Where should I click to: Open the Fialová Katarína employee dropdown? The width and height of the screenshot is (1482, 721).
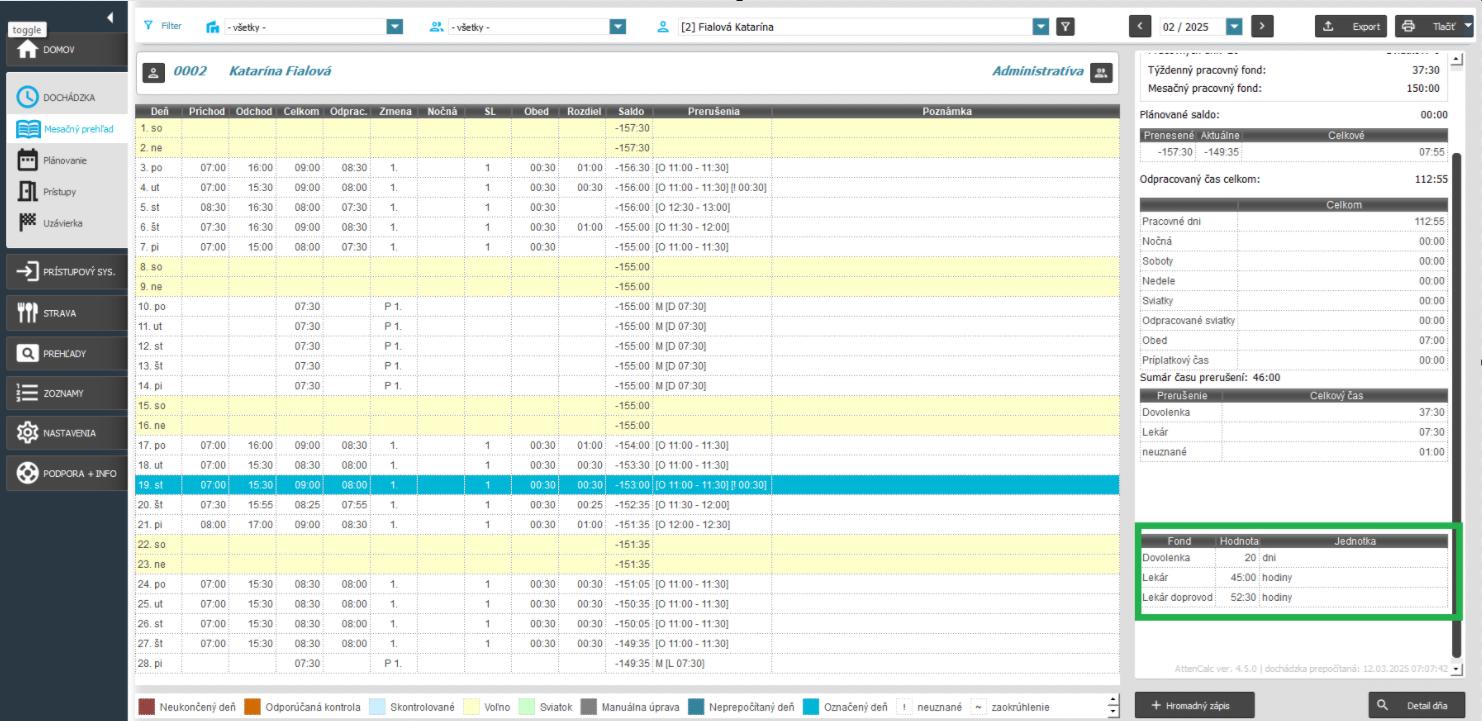click(1042, 27)
